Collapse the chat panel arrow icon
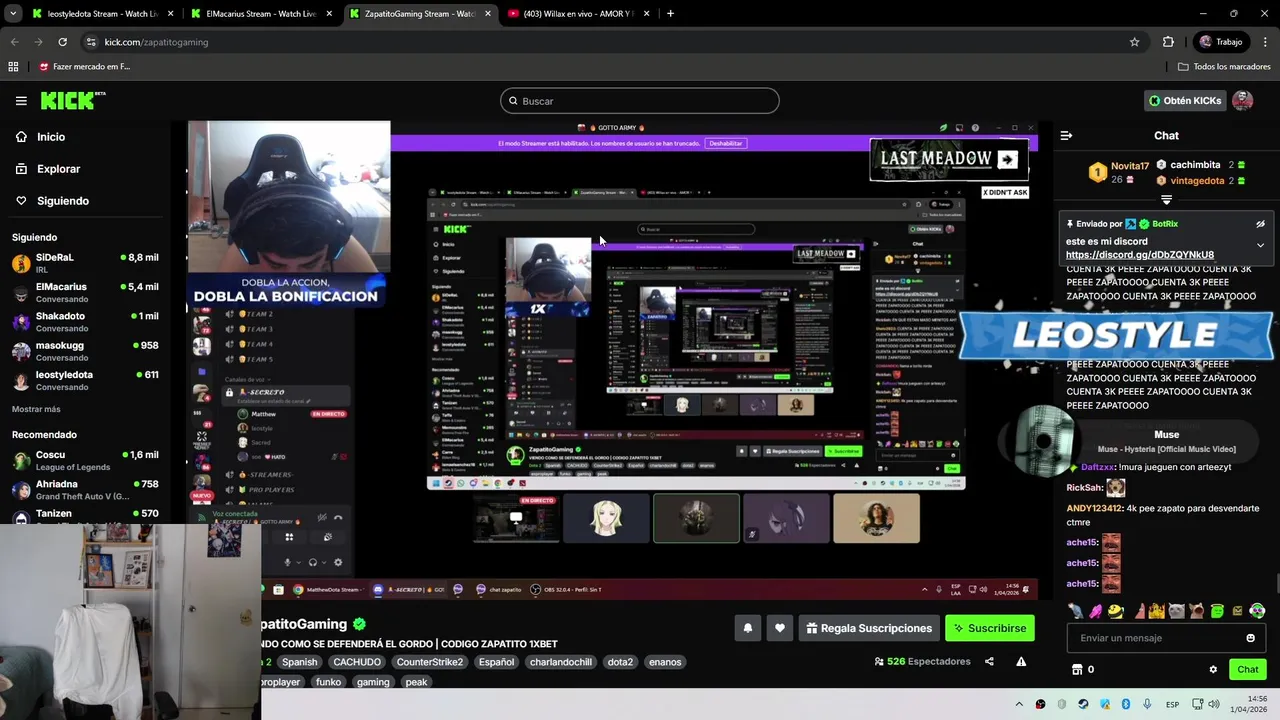The image size is (1280, 720). pos(1066,136)
